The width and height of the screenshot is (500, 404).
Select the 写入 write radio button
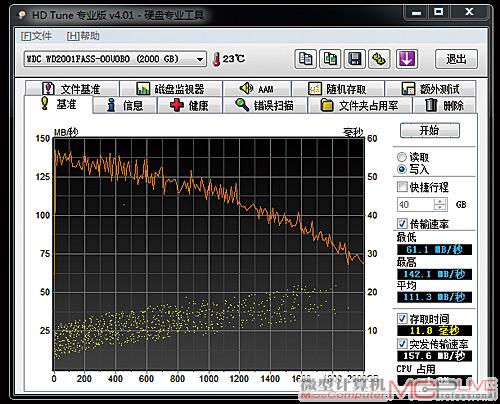(x=402, y=169)
